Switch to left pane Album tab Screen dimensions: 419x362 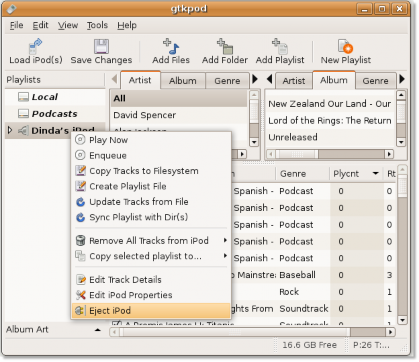(x=183, y=81)
